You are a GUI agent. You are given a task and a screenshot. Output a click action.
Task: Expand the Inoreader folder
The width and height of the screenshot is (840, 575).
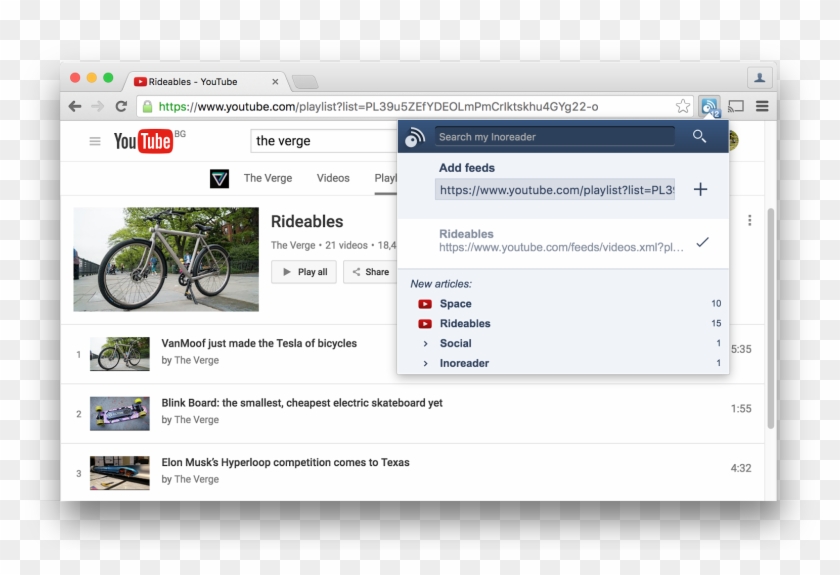tap(426, 363)
